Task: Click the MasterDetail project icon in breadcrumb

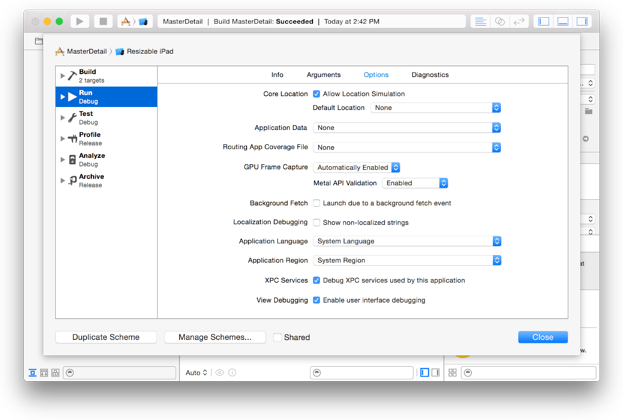Action: pos(60,51)
